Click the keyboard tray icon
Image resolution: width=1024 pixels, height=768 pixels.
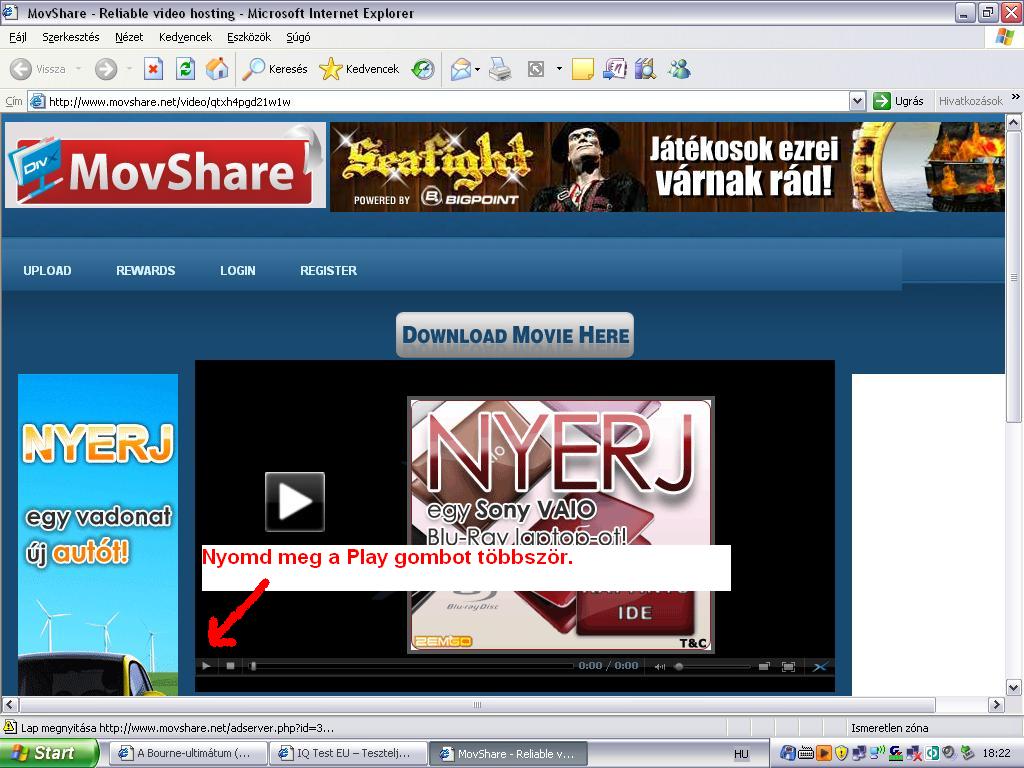click(x=807, y=754)
